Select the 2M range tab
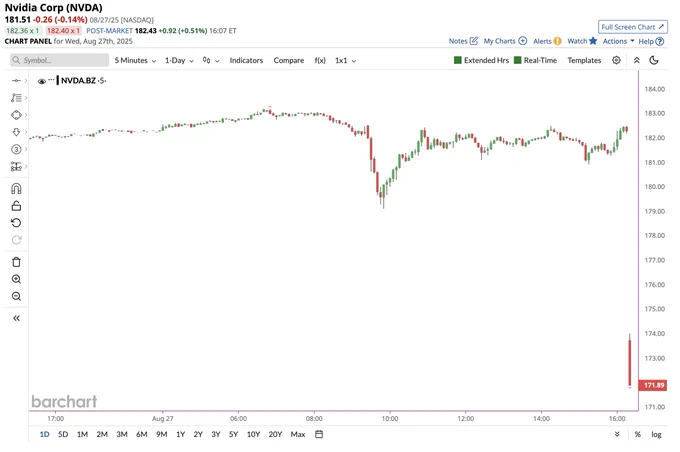This screenshot has width=680, height=452. (102, 434)
